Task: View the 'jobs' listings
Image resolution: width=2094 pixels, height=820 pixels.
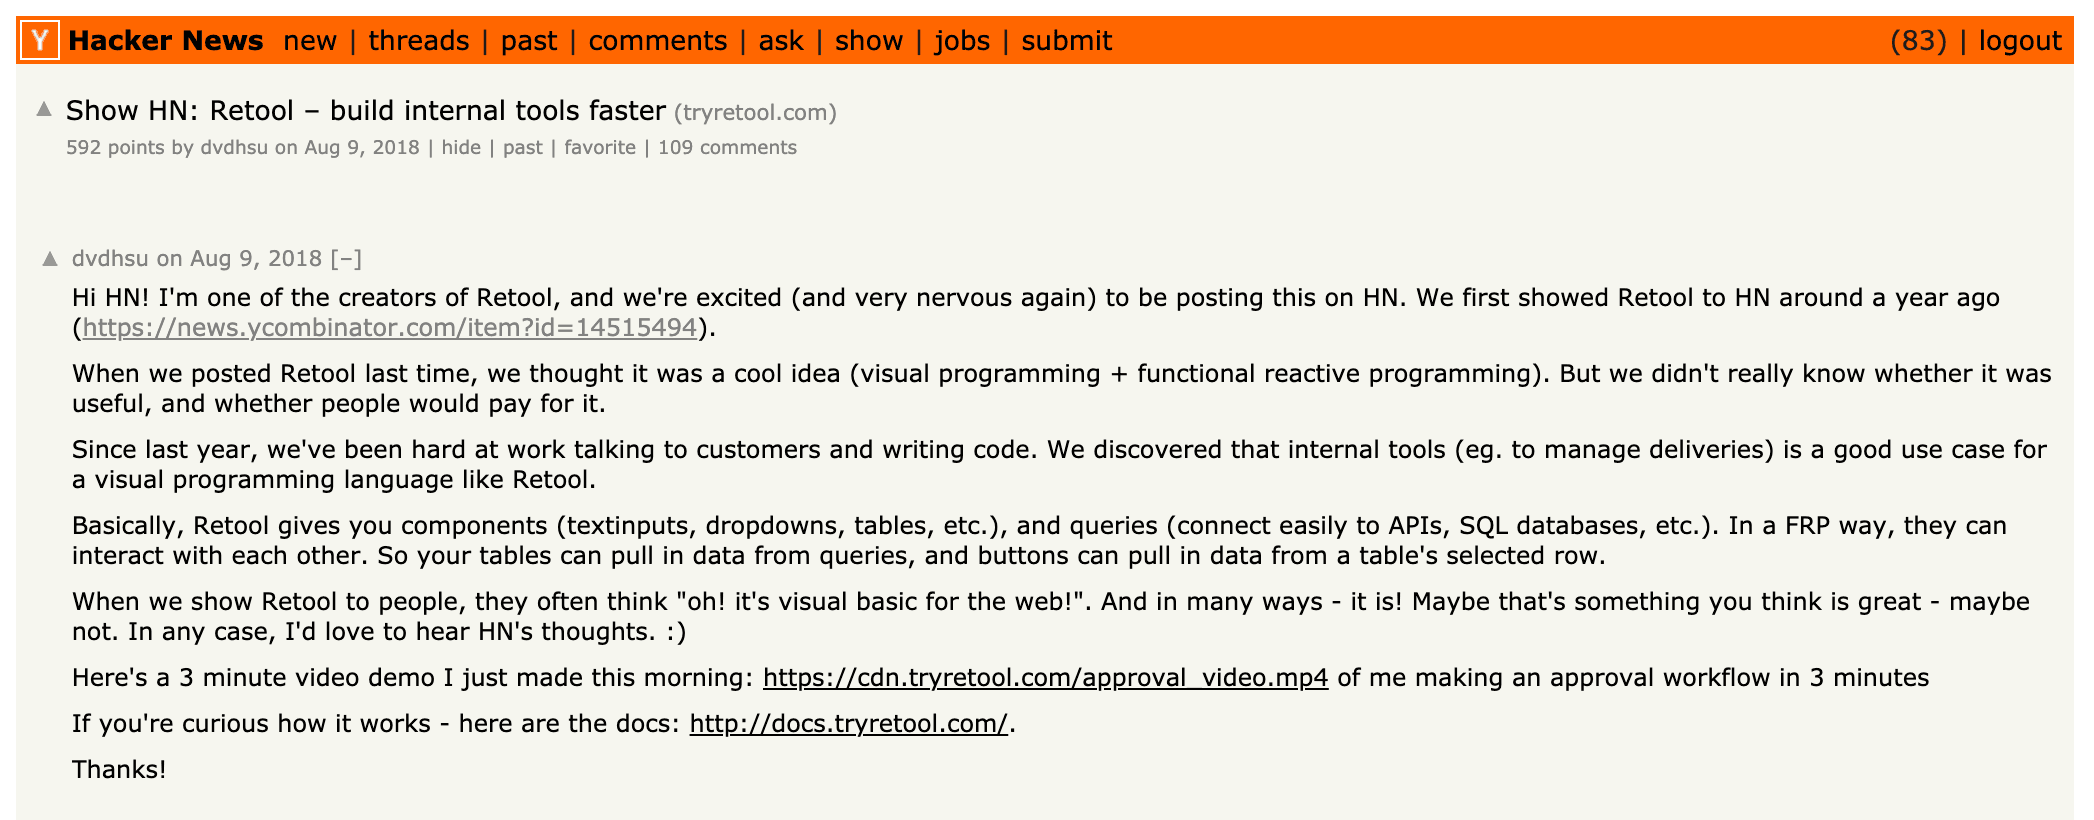Action: coord(962,41)
